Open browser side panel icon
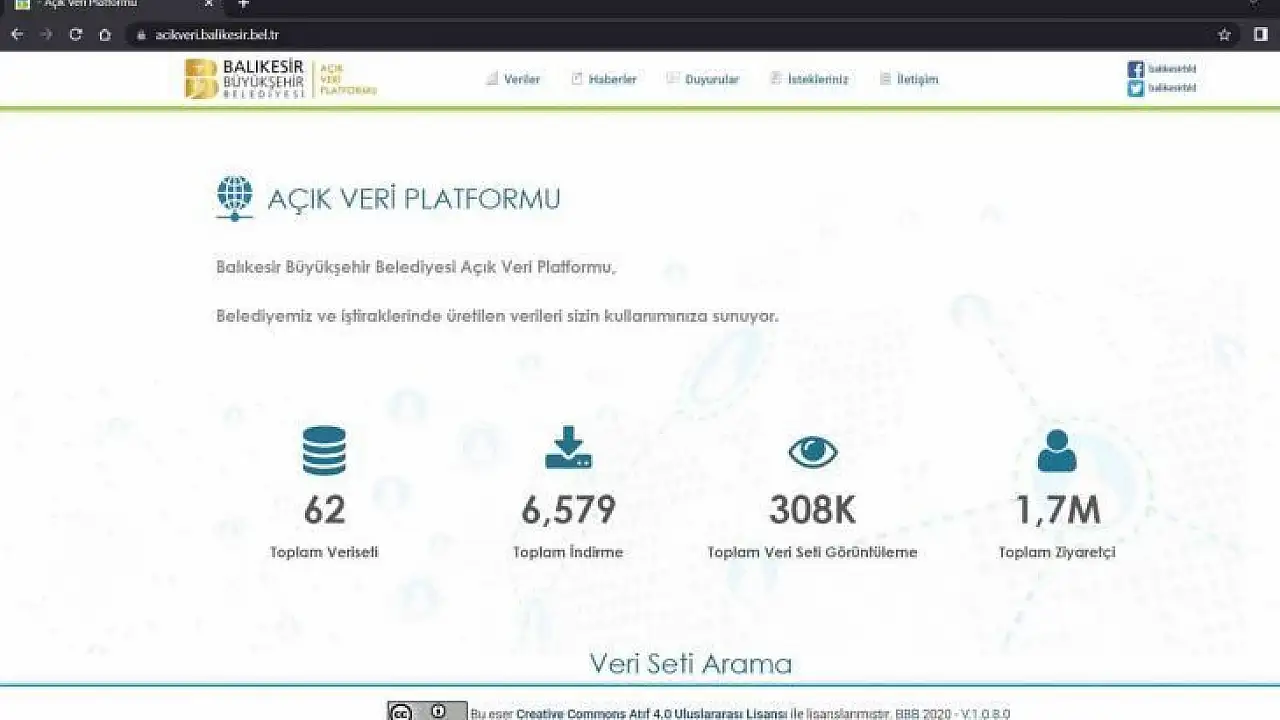Viewport: 1280px width, 720px height. tap(1260, 34)
